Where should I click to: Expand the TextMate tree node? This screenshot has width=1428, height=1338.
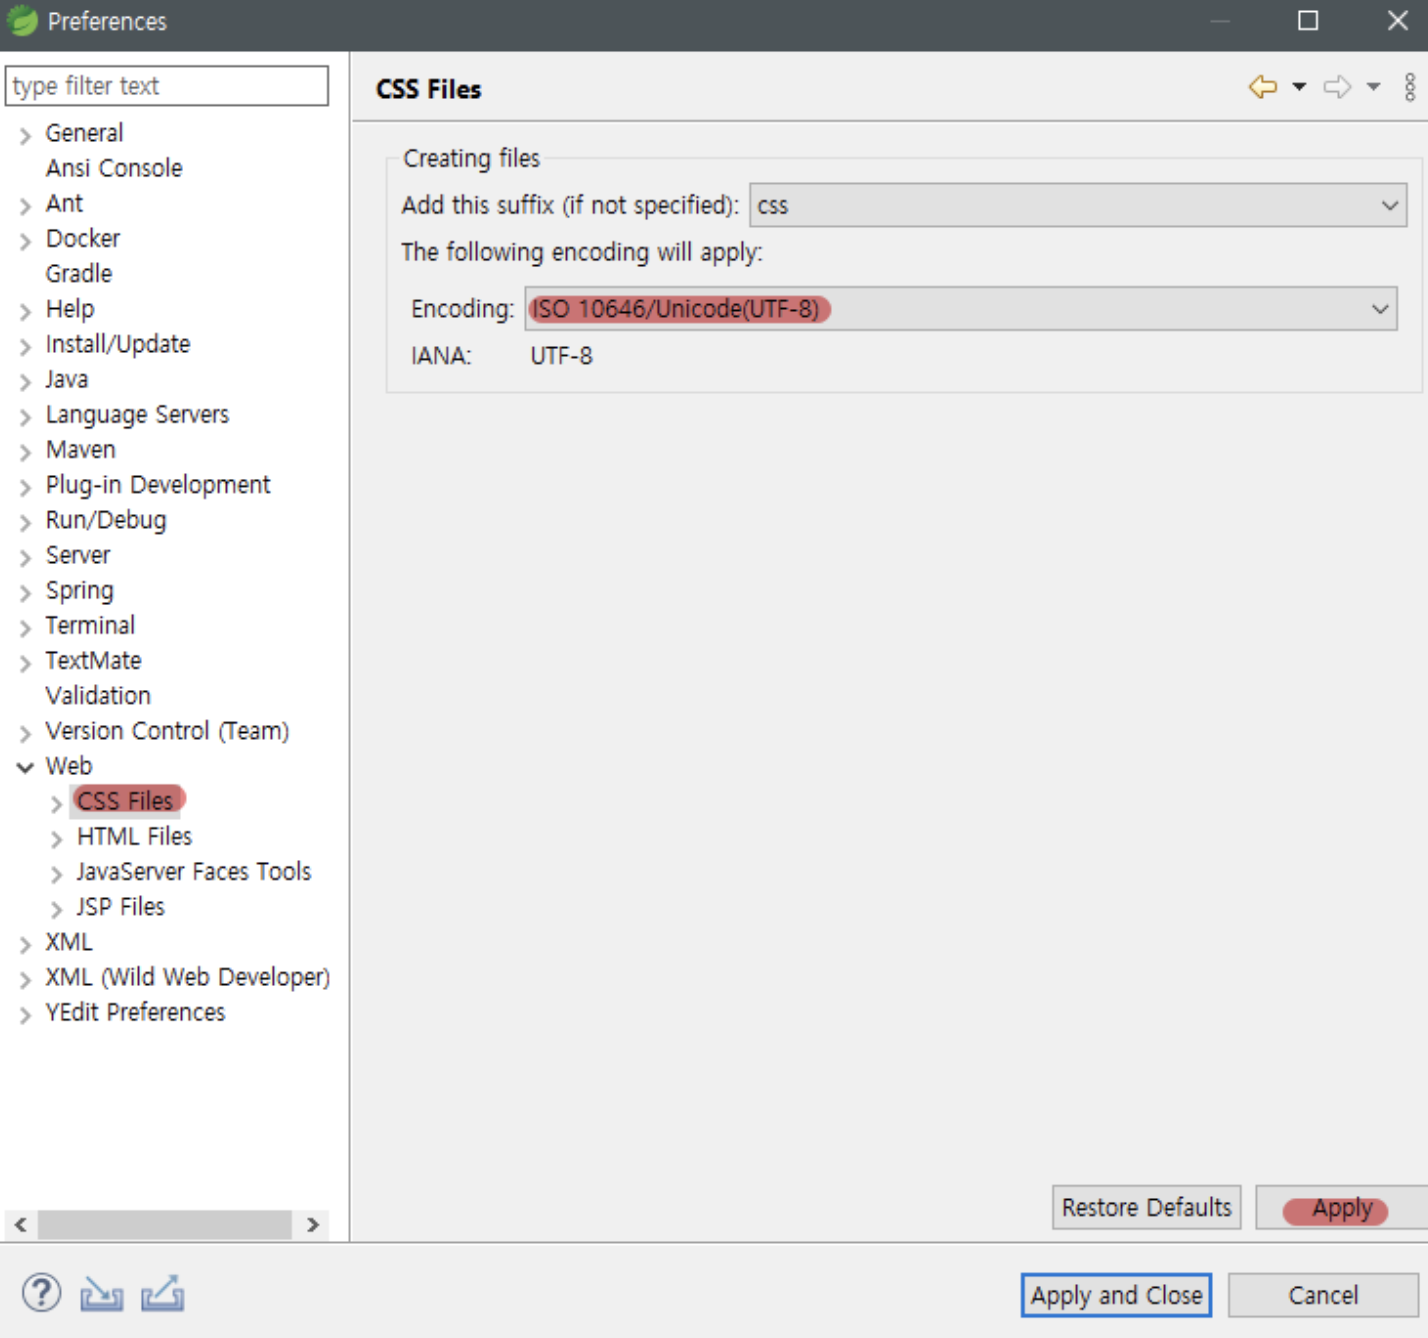click(25, 663)
